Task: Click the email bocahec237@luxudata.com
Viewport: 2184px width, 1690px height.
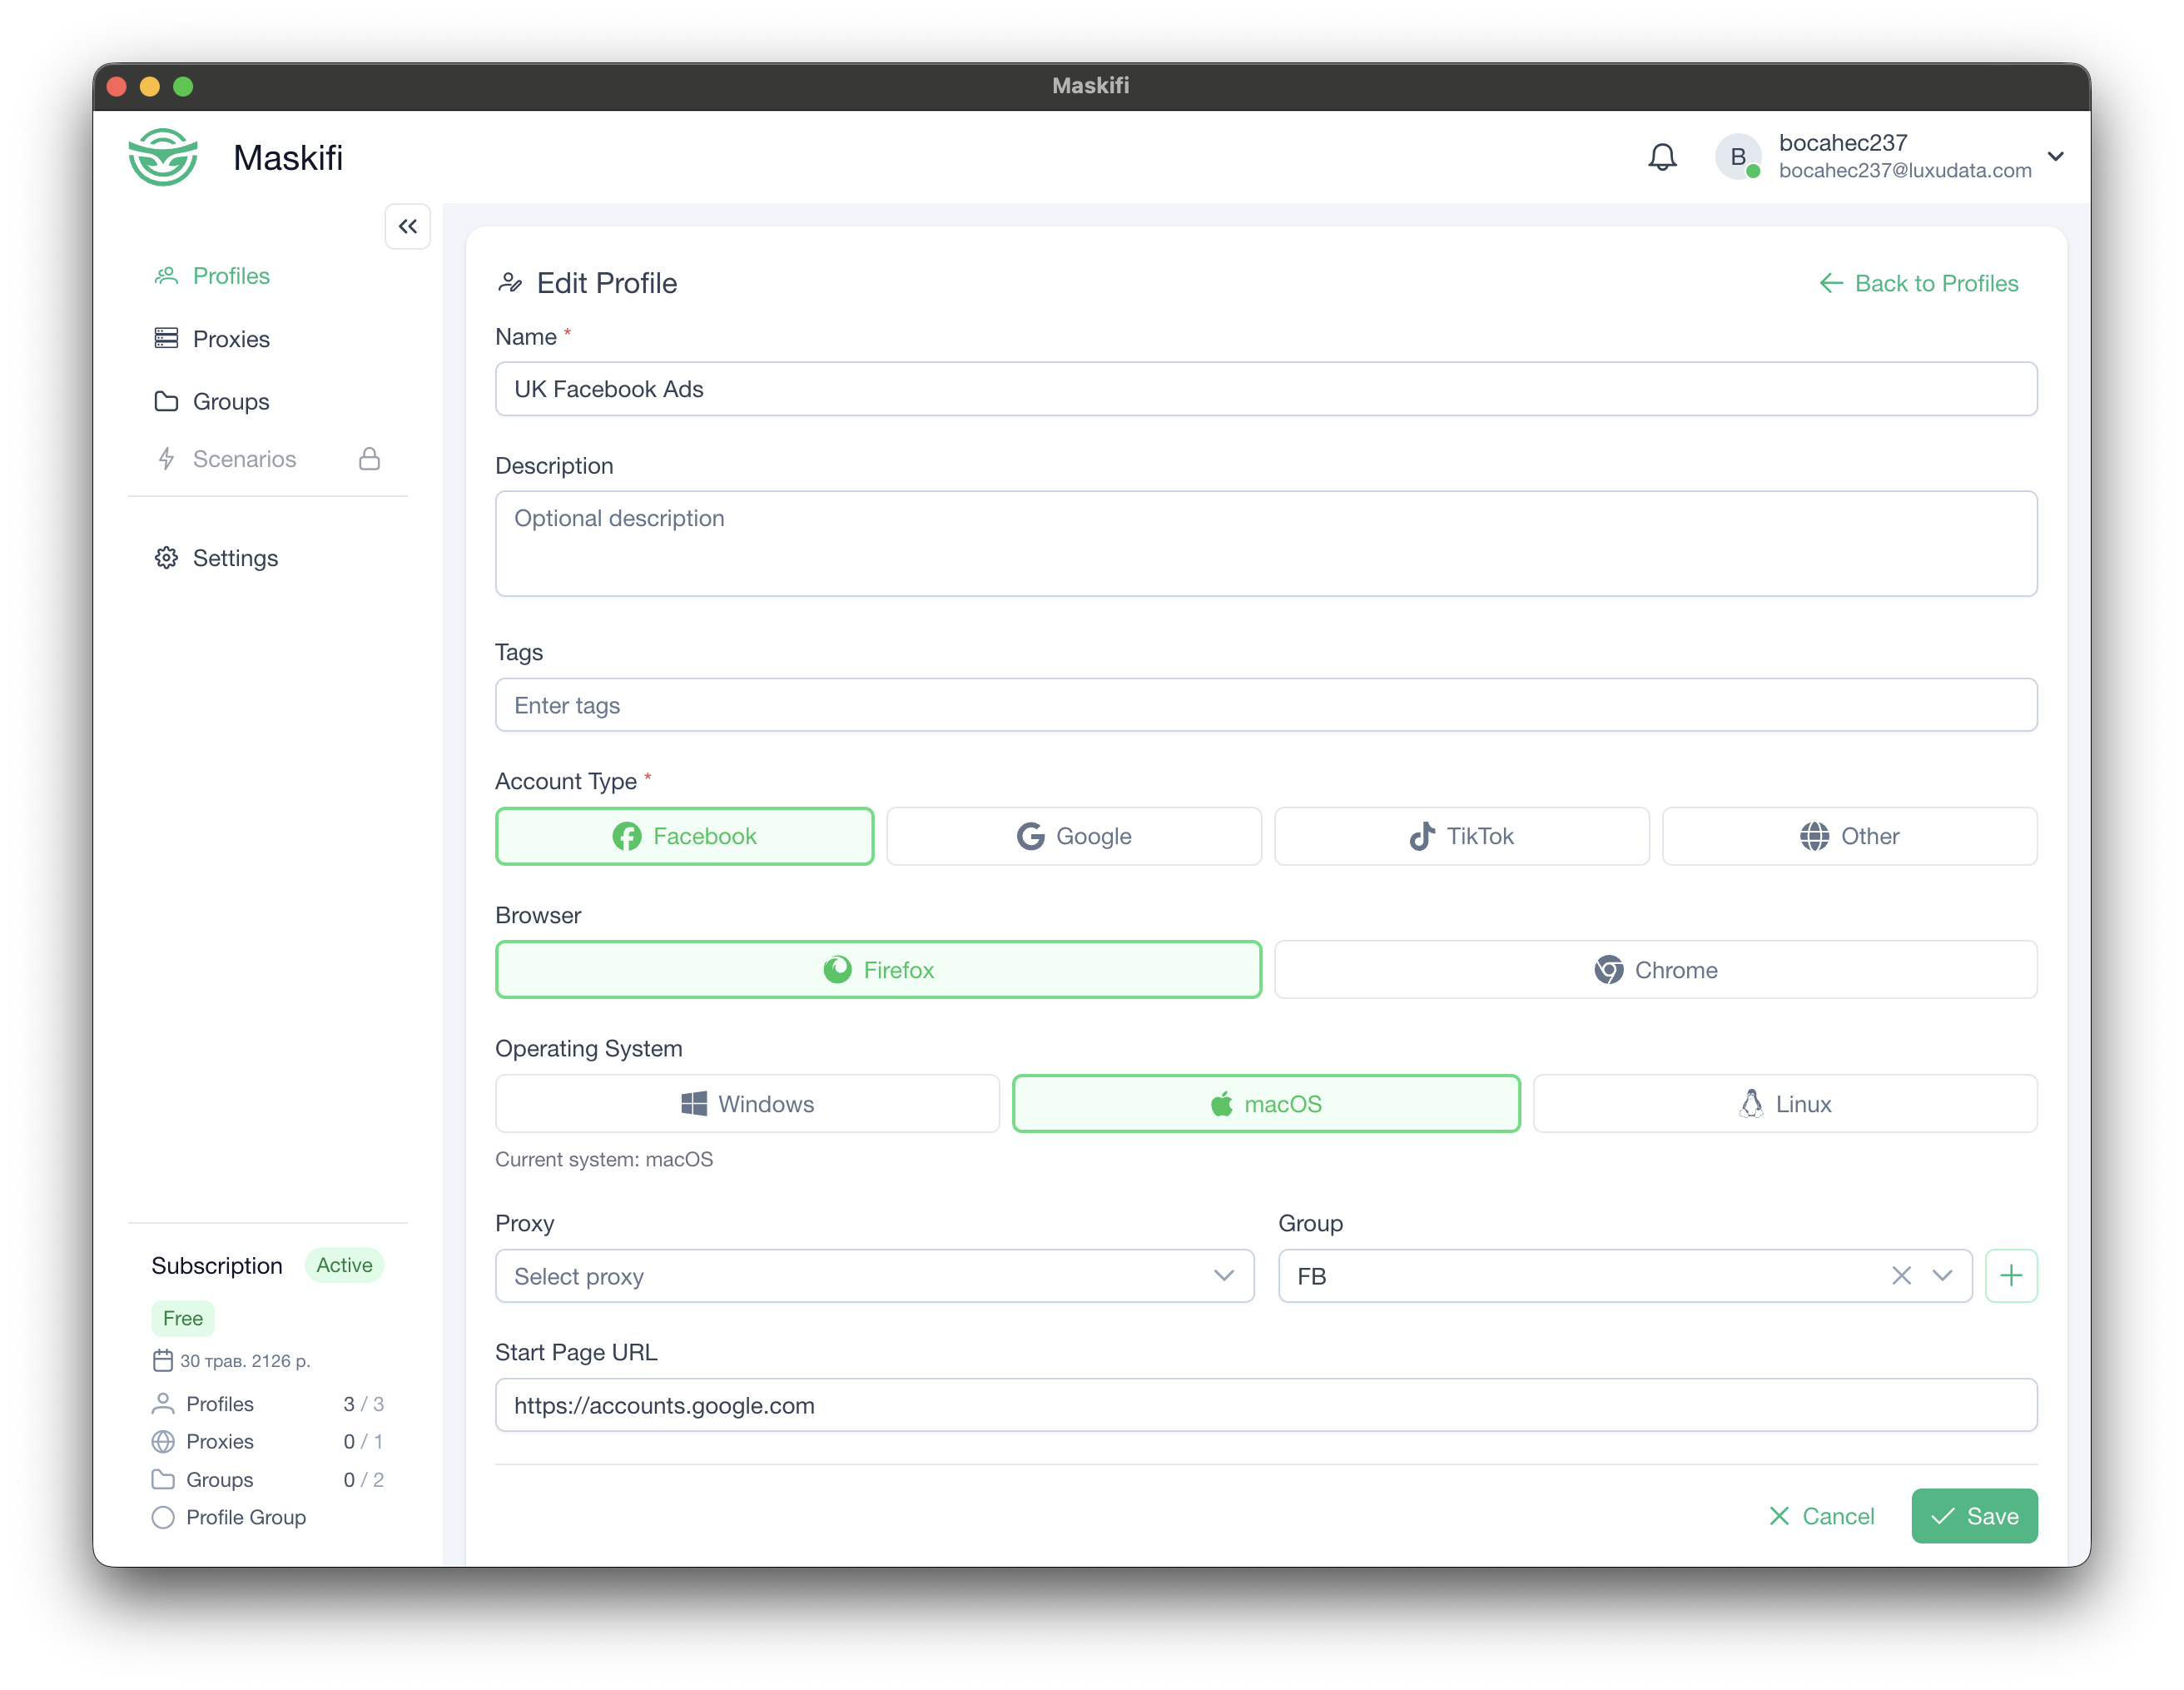Action: click(x=1905, y=171)
